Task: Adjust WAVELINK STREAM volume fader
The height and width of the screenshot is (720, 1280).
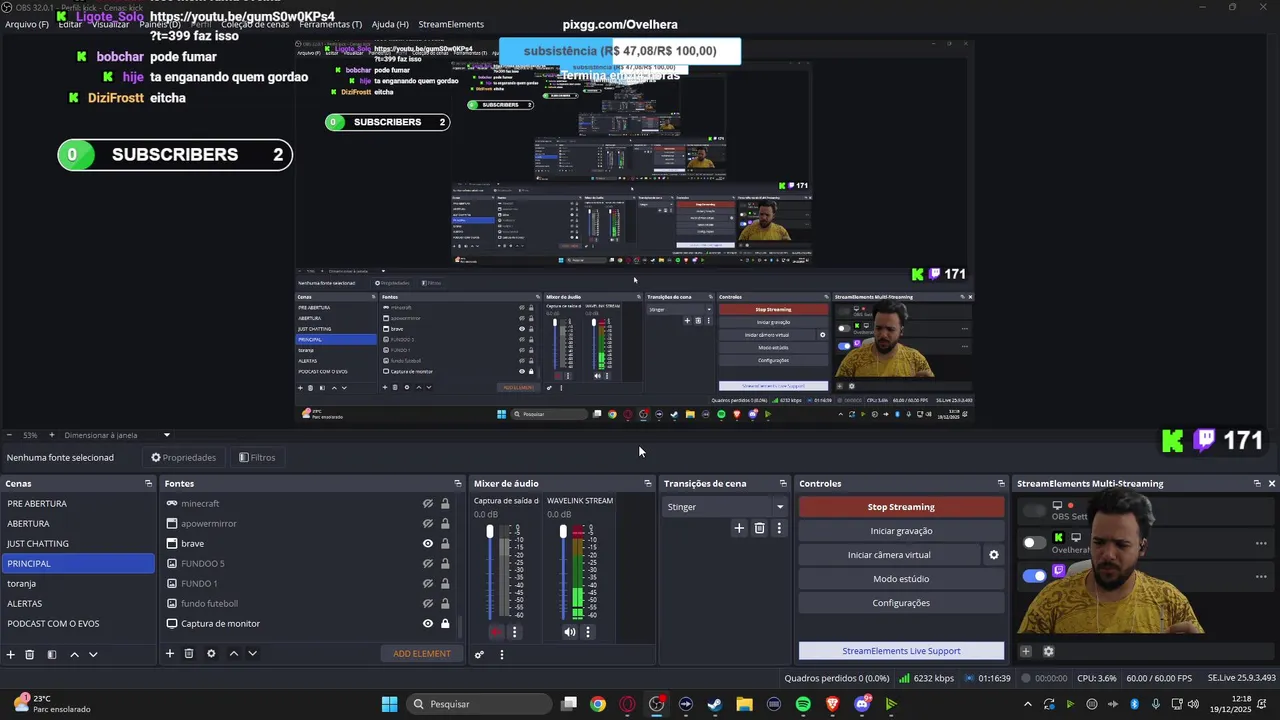Action: point(563,531)
